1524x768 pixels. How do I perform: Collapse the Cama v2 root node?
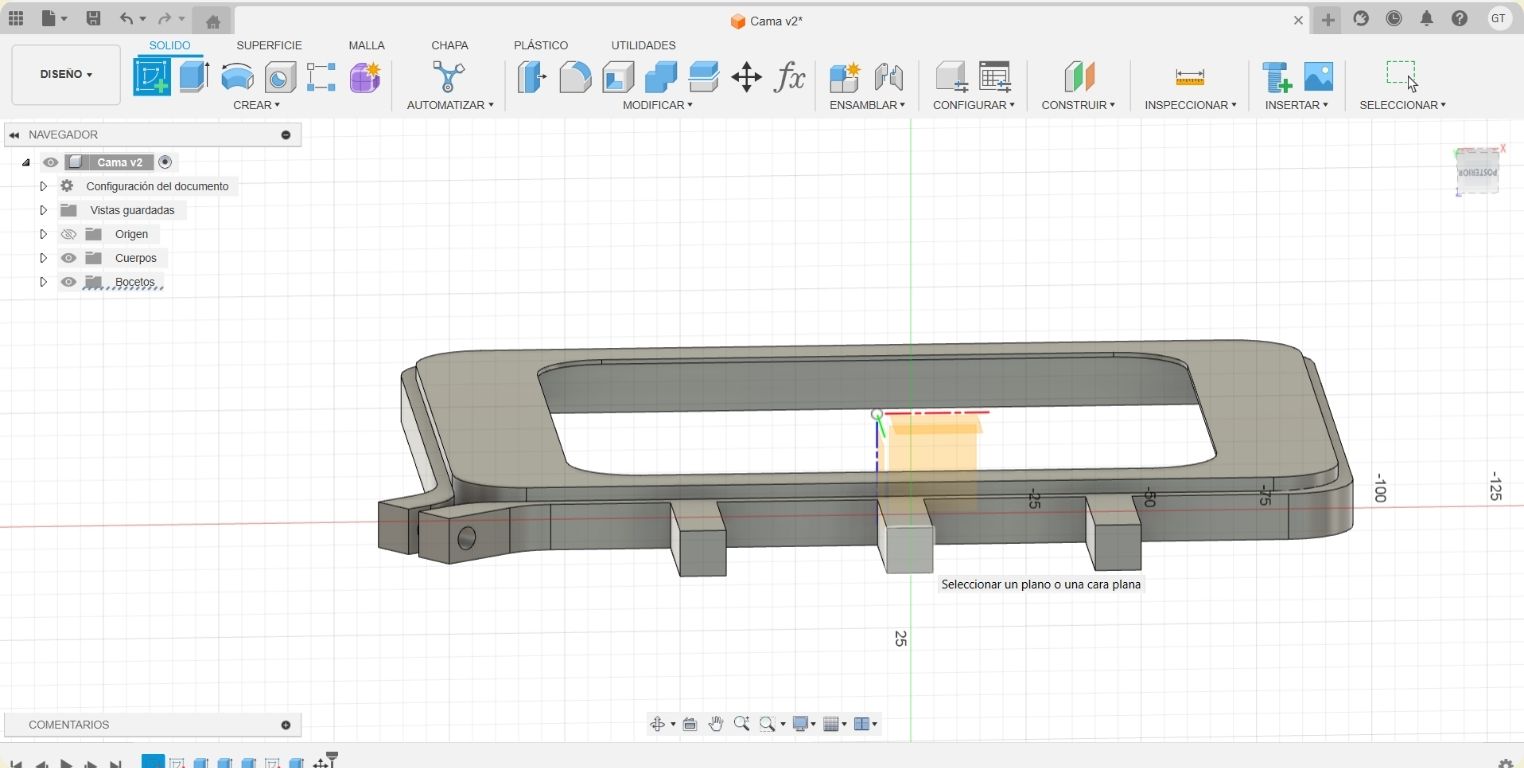click(x=25, y=162)
